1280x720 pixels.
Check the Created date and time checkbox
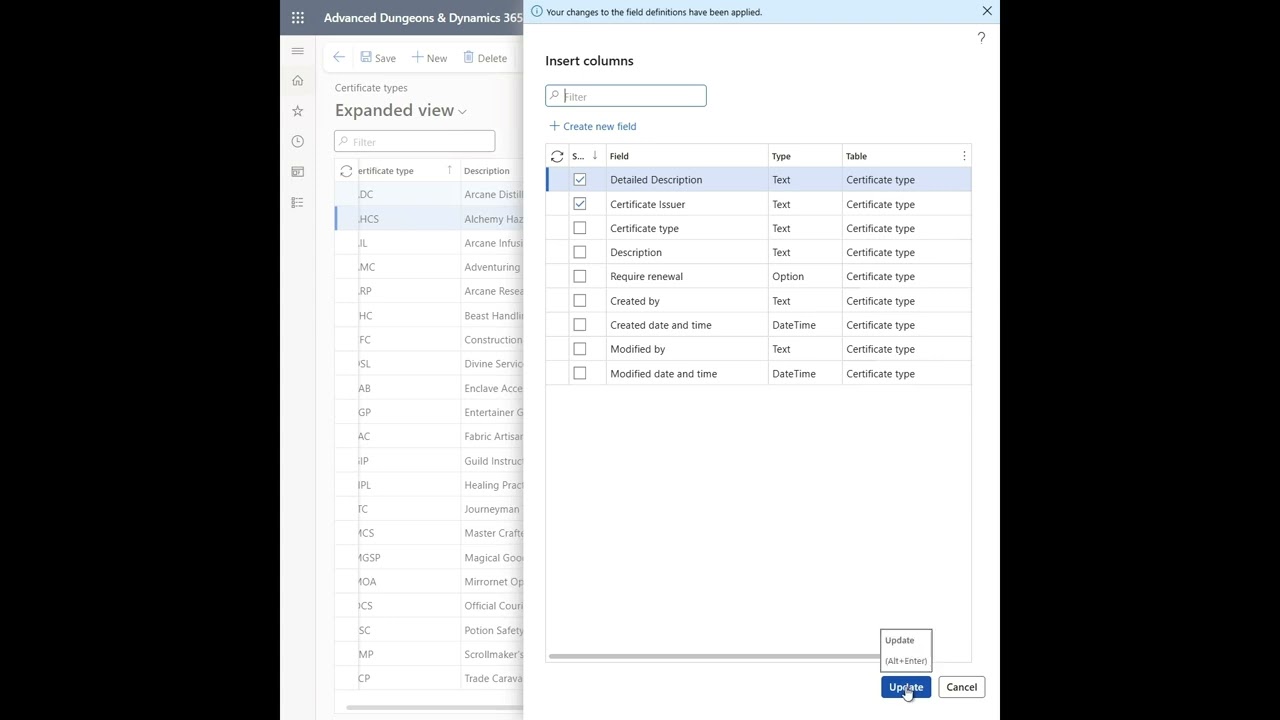[x=580, y=325]
